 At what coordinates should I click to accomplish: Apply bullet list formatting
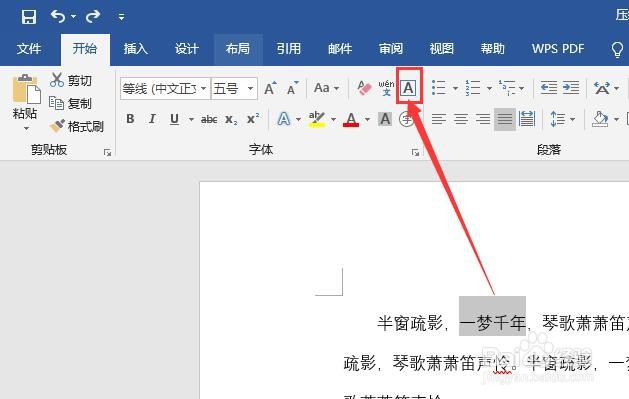coord(439,88)
